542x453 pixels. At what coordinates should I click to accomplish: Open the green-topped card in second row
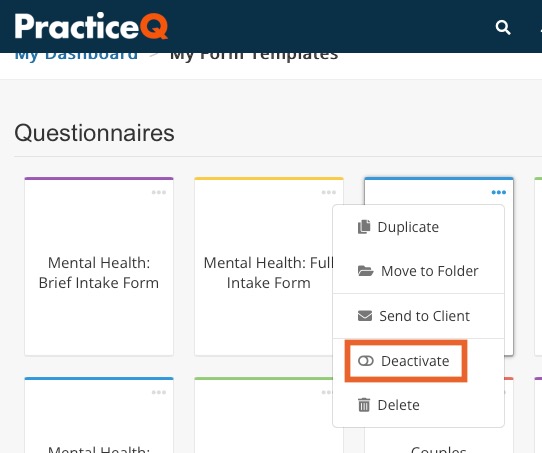(x=264, y=415)
